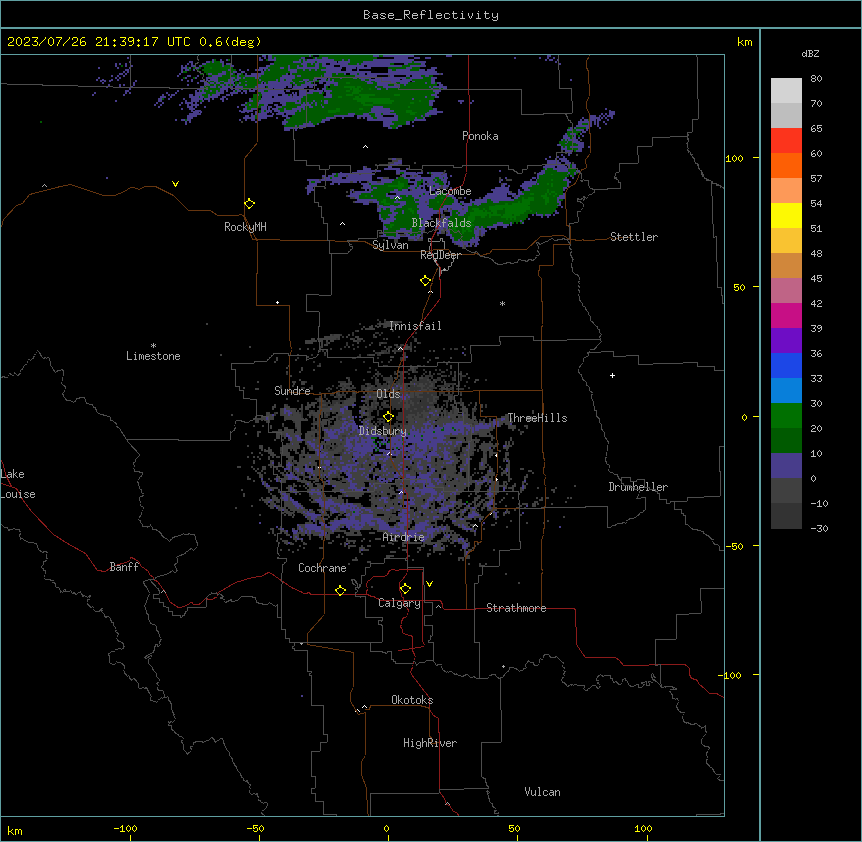
Task: Select the bright green 20-30 dBZ legend swatch
Action: point(786,416)
